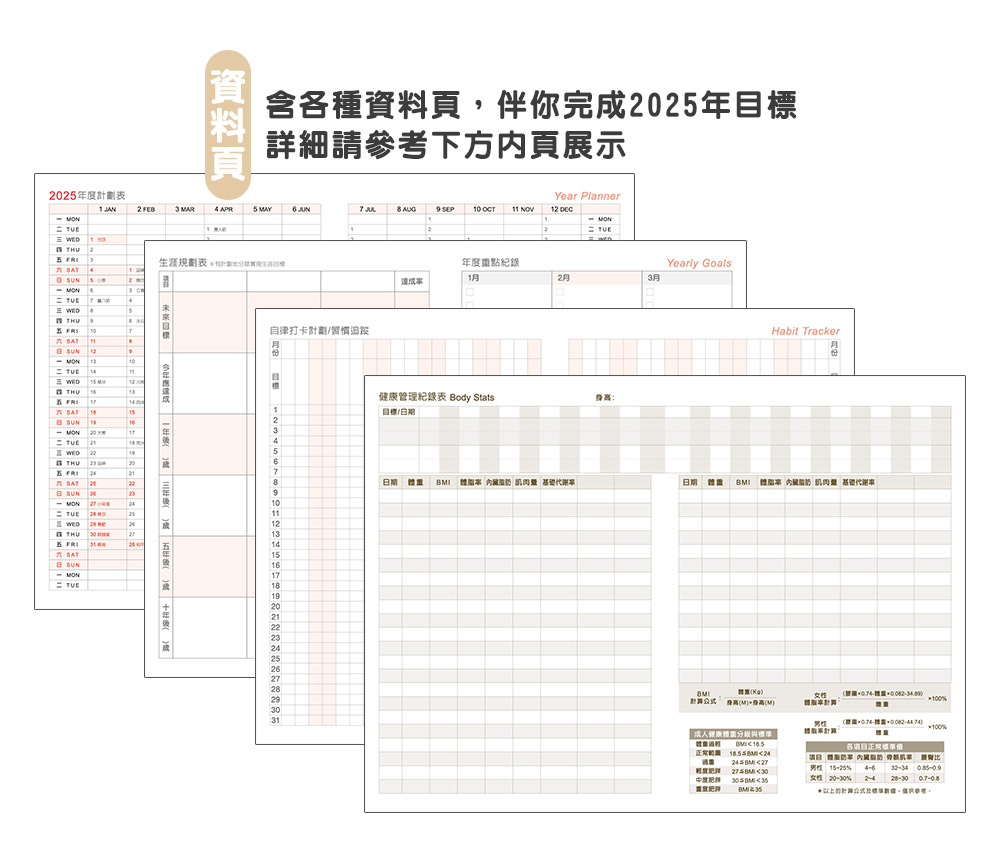This screenshot has width=1000, height=850.
Task: Select the 2025年度計劃表 page title
Action: point(87,196)
